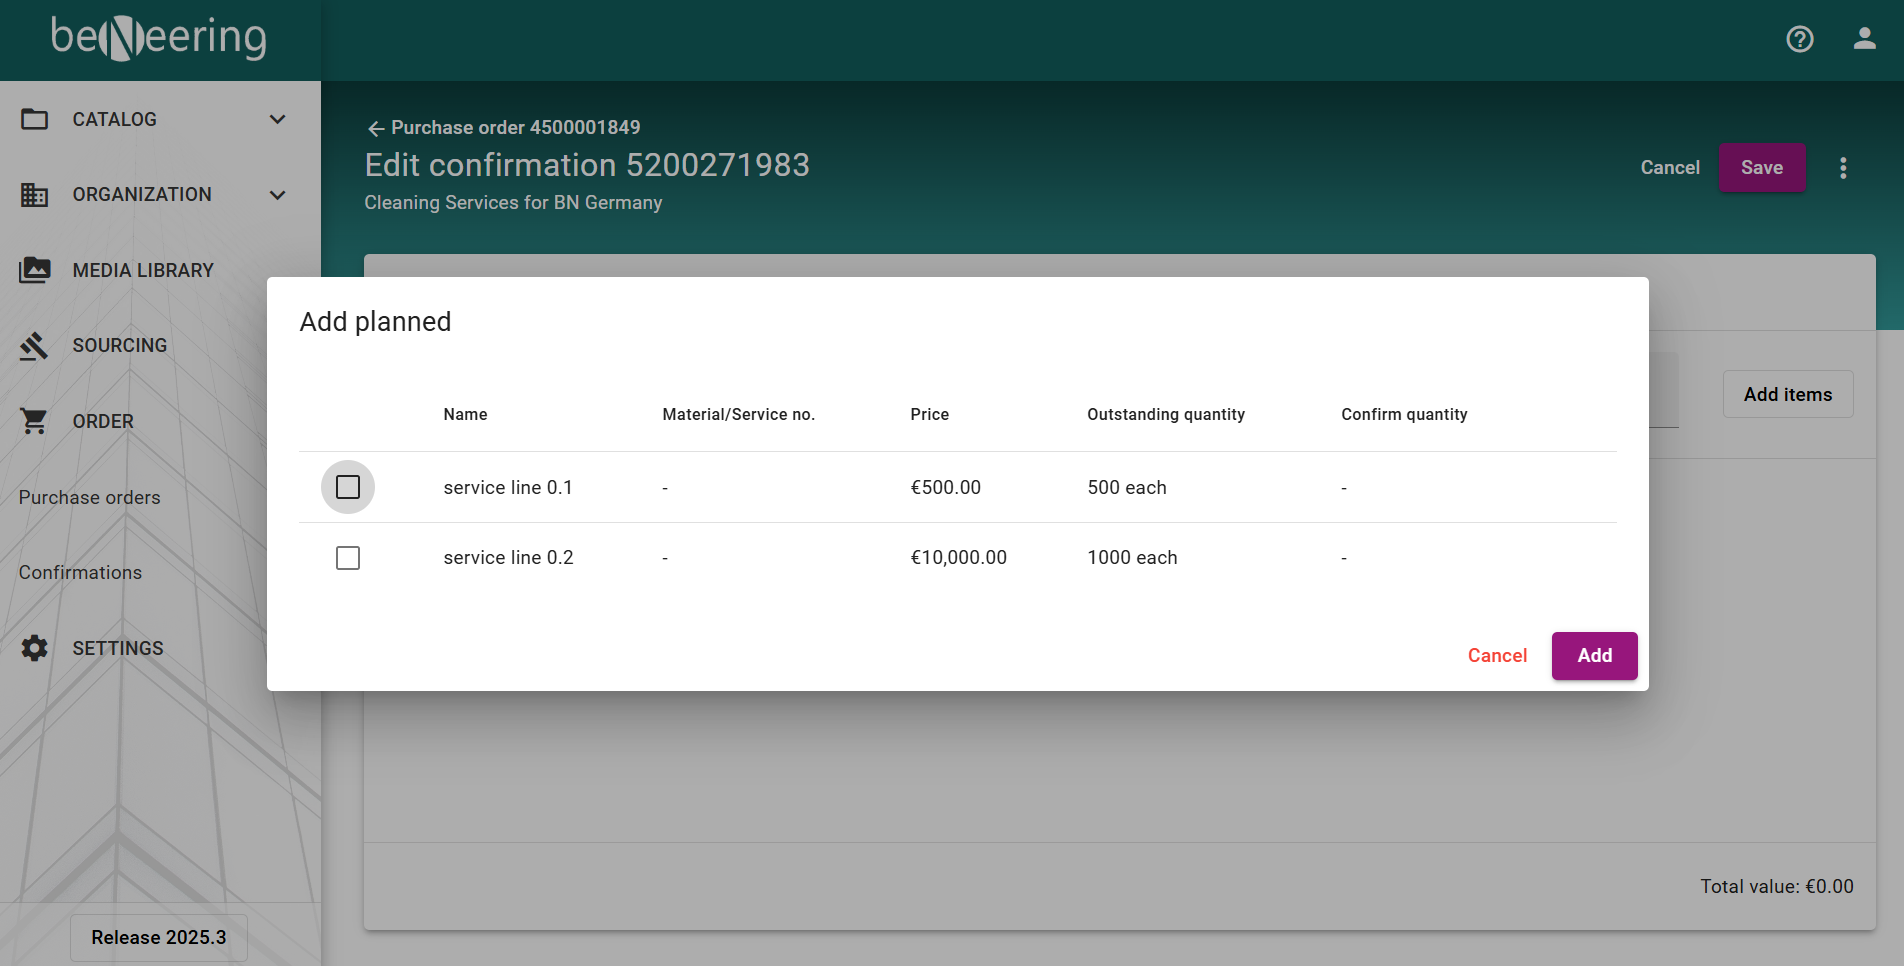Expand the Catalog menu chevron
The width and height of the screenshot is (1904, 966).
pos(278,119)
